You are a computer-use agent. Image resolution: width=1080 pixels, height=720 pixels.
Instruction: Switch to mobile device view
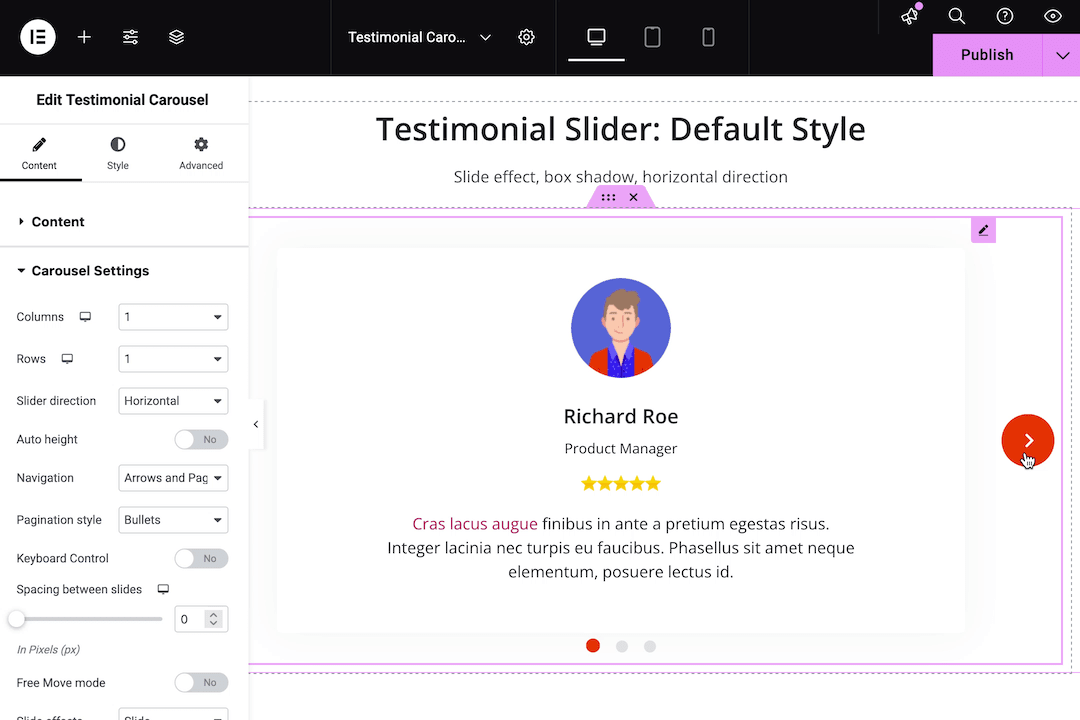[x=708, y=37]
